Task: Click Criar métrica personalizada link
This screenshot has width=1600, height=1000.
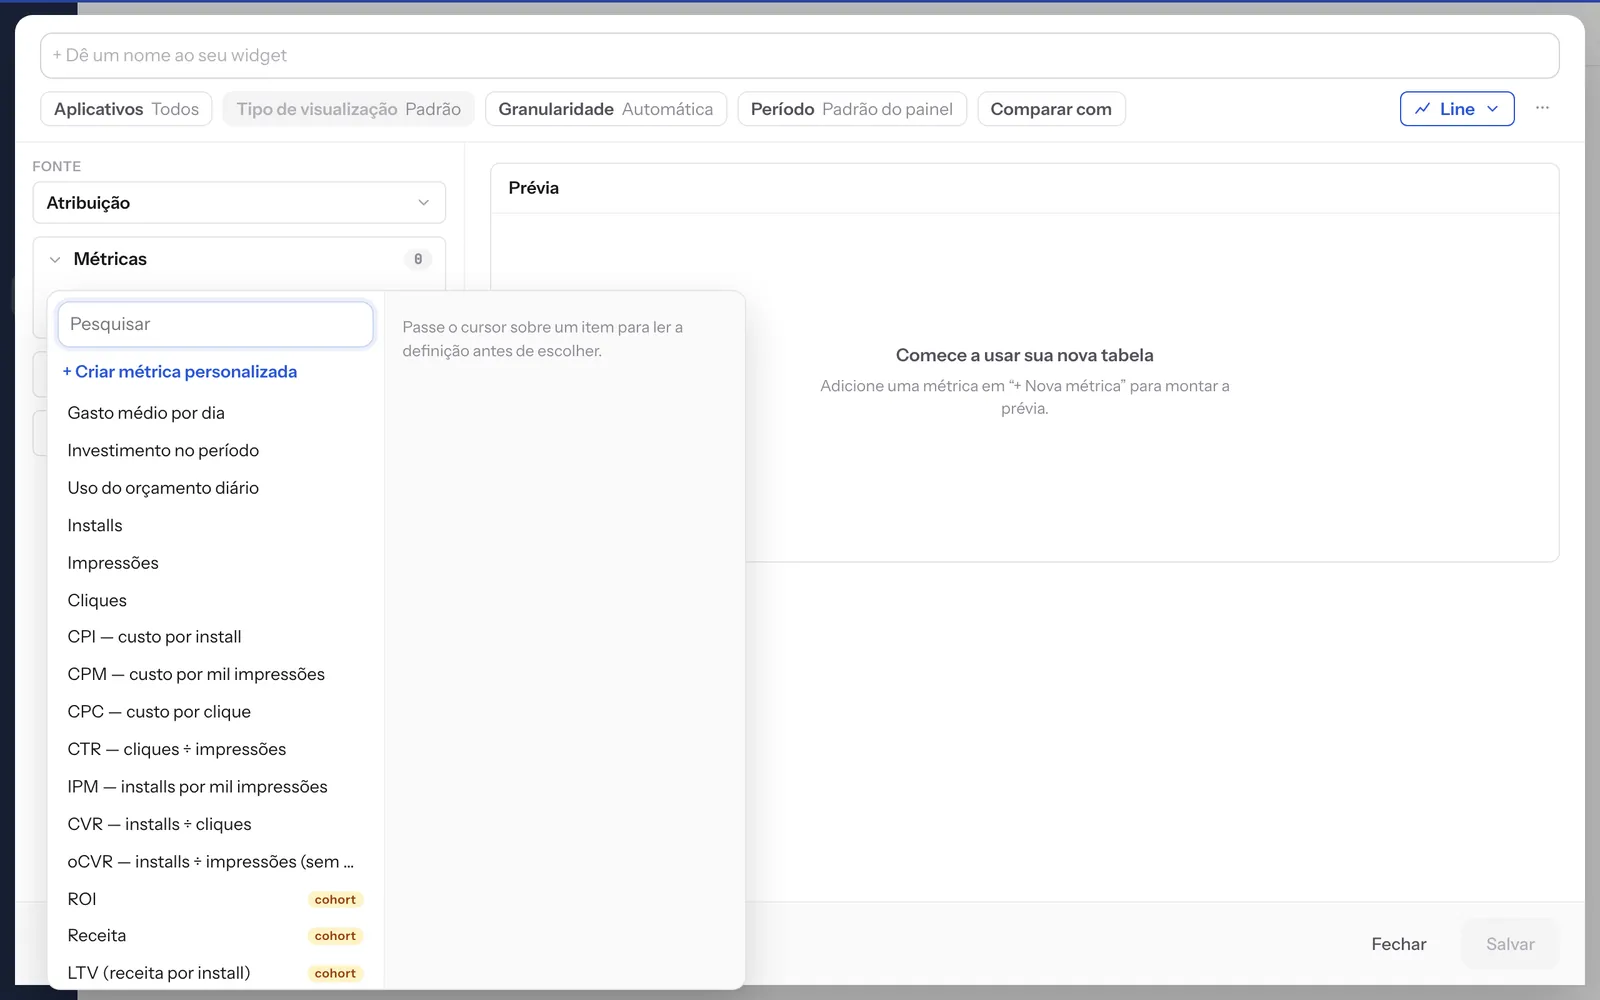Action: point(180,372)
